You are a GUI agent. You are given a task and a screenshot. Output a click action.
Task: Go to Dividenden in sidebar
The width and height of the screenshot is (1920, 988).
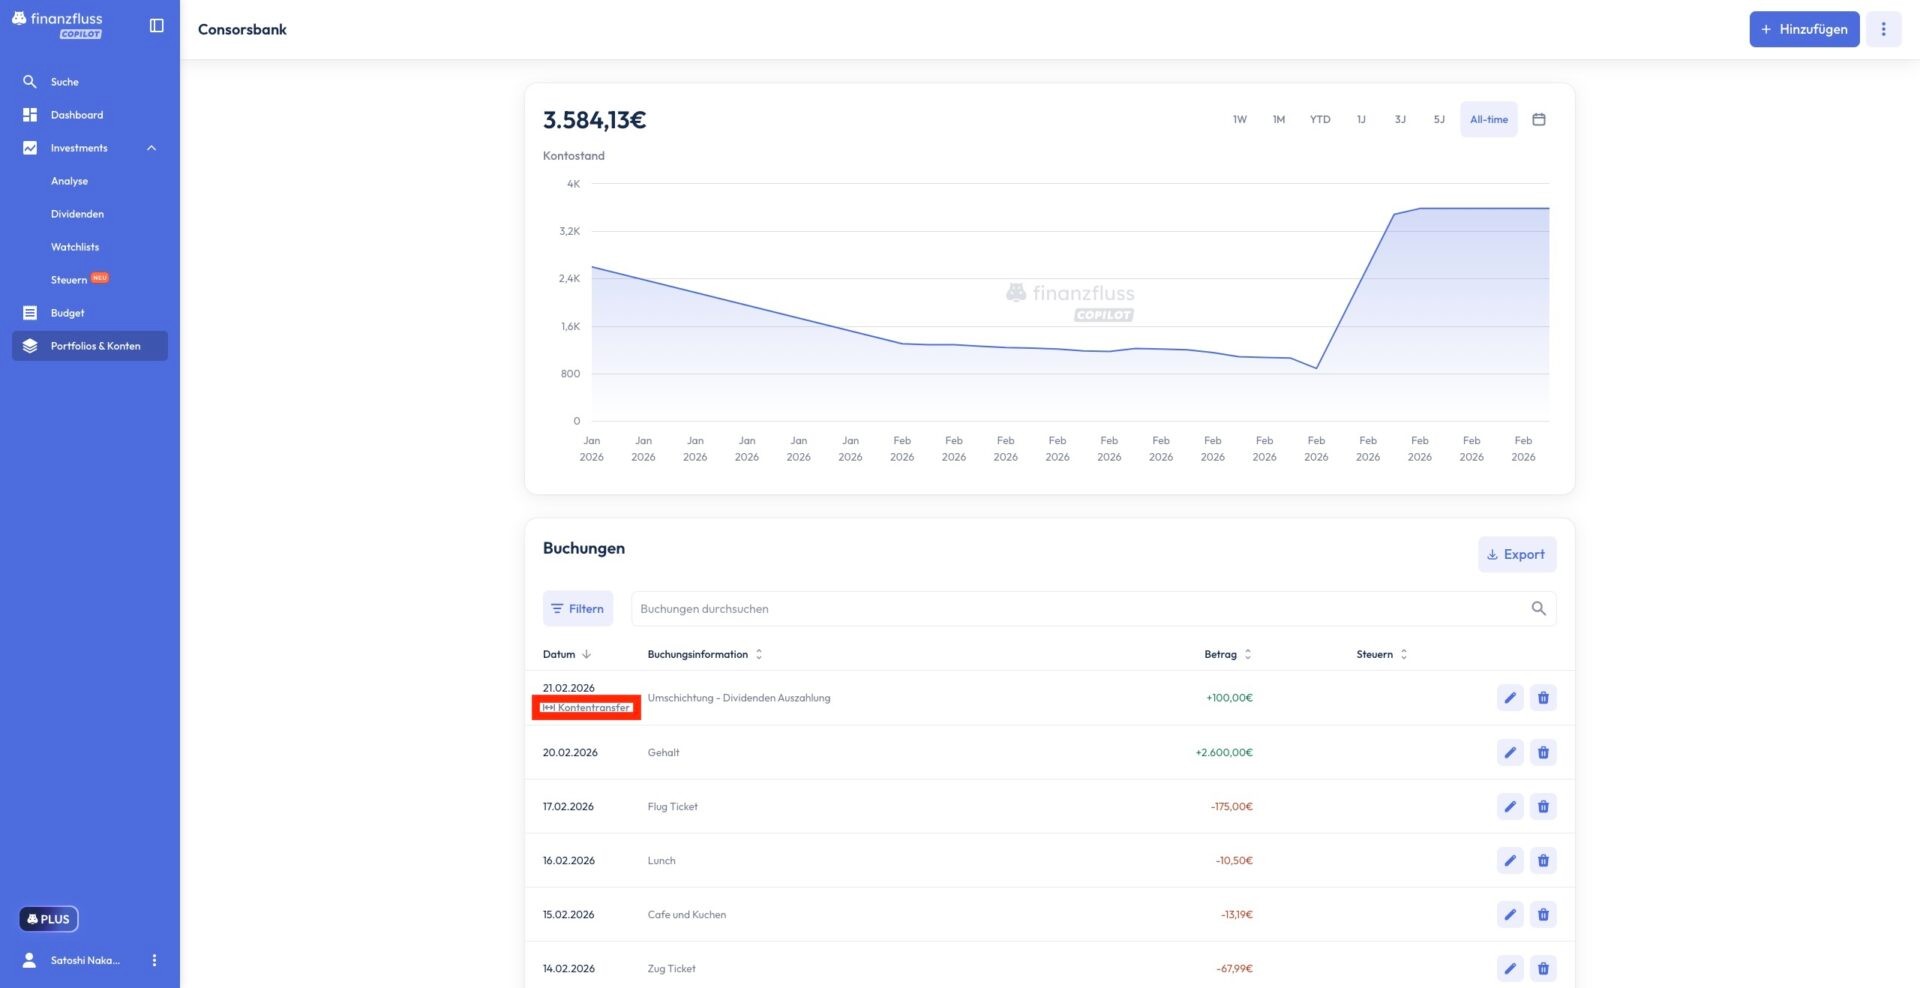77,214
